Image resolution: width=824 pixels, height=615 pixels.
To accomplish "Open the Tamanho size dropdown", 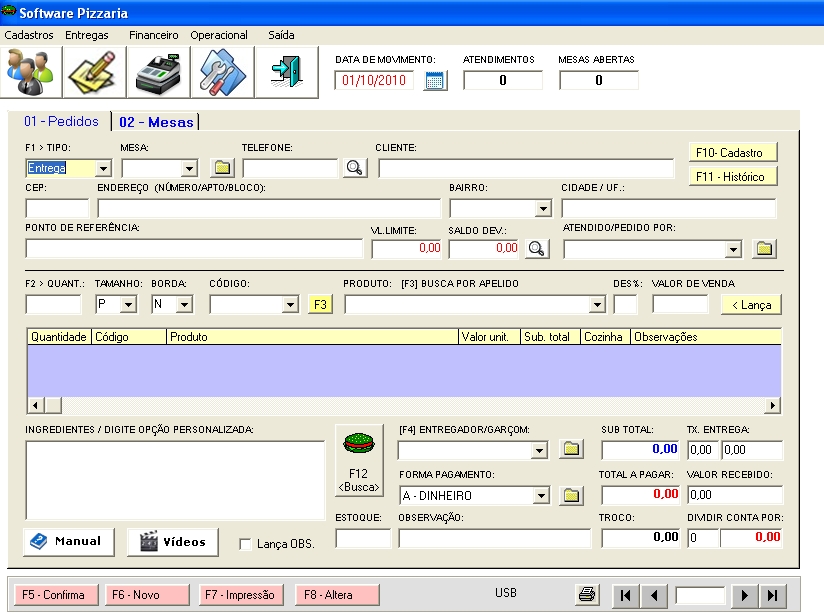I will [x=128, y=305].
